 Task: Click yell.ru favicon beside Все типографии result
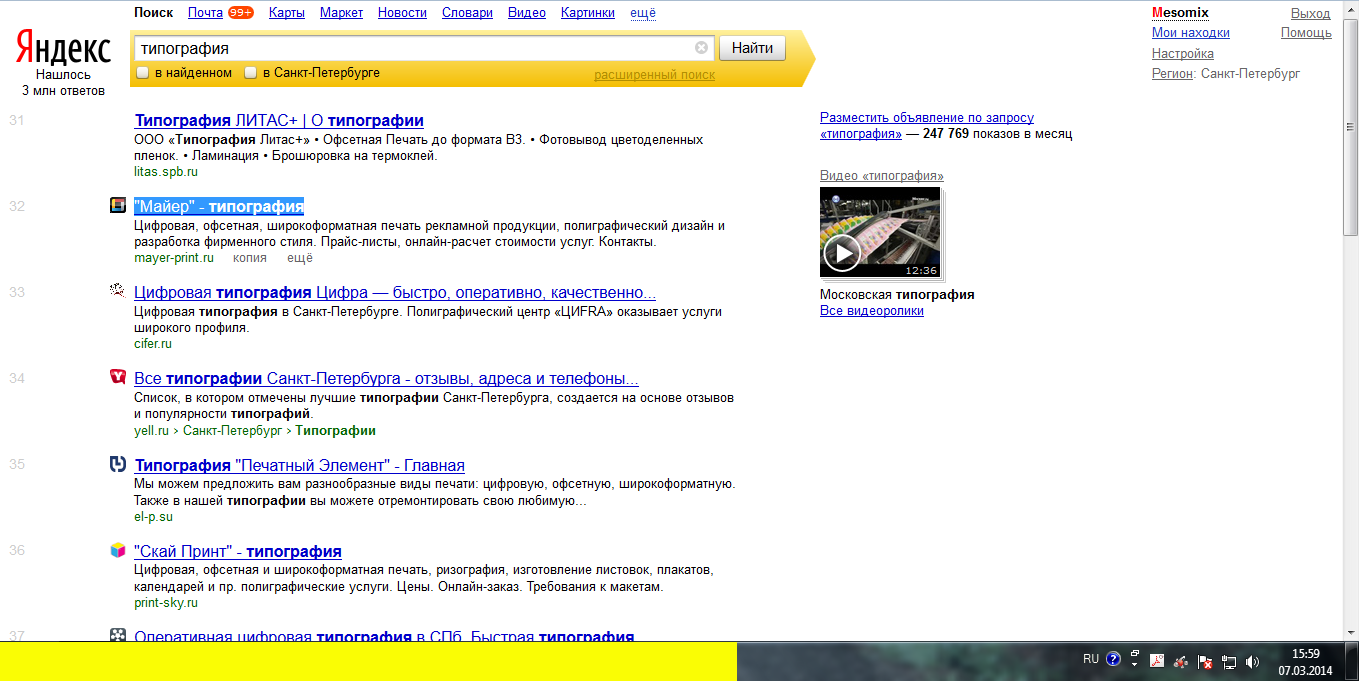pyautogui.click(x=118, y=377)
